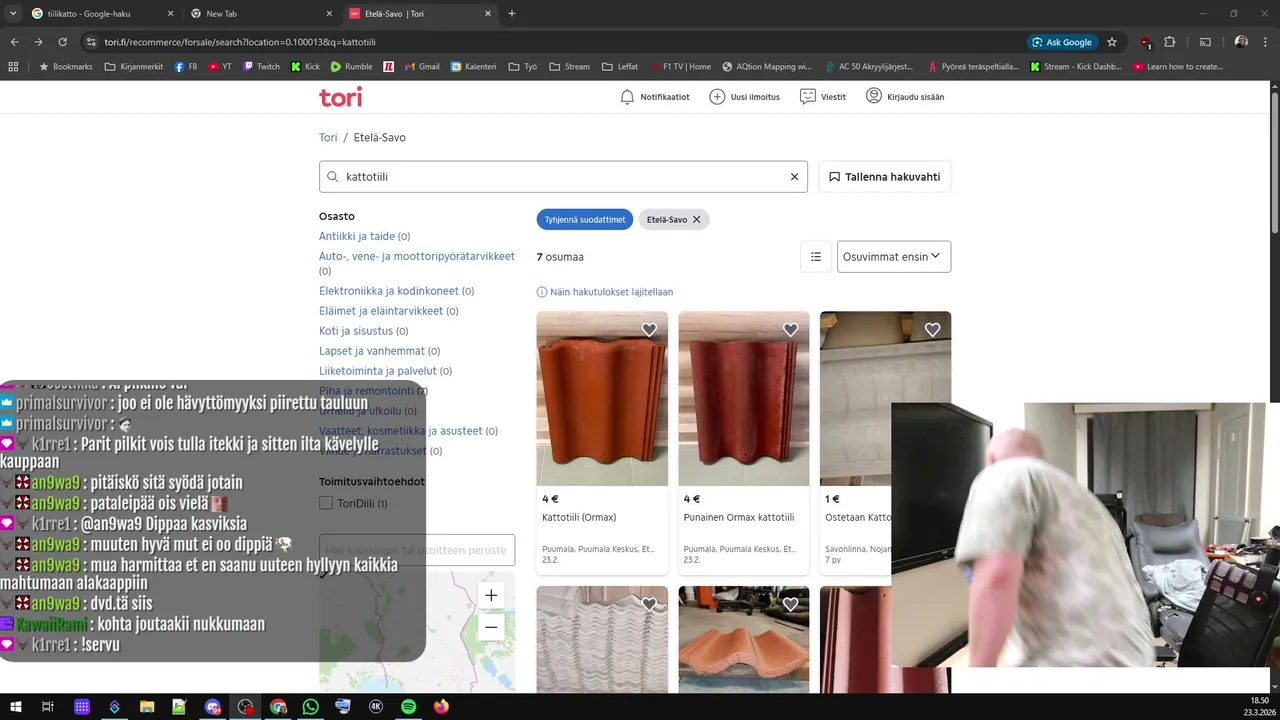Select Lapset ja vanhemmat category
Screen dimensions: 1280x720
tap(372, 351)
